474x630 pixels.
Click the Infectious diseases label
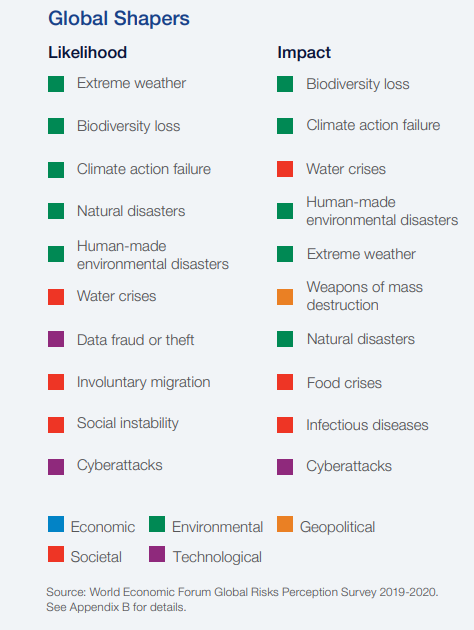[x=367, y=425]
